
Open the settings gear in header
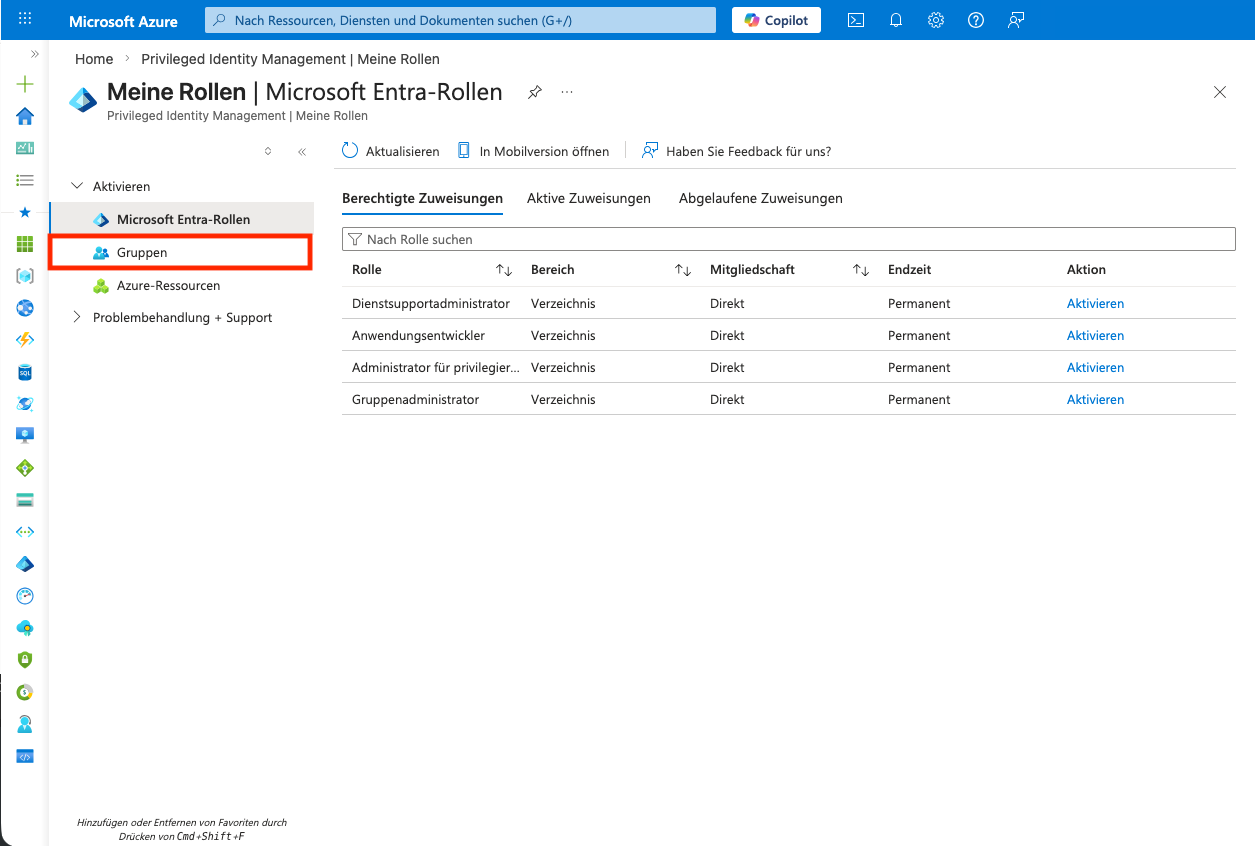[x=936, y=20]
